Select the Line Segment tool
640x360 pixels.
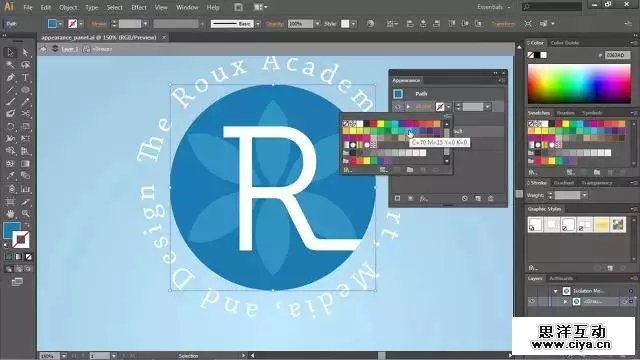coord(10,89)
